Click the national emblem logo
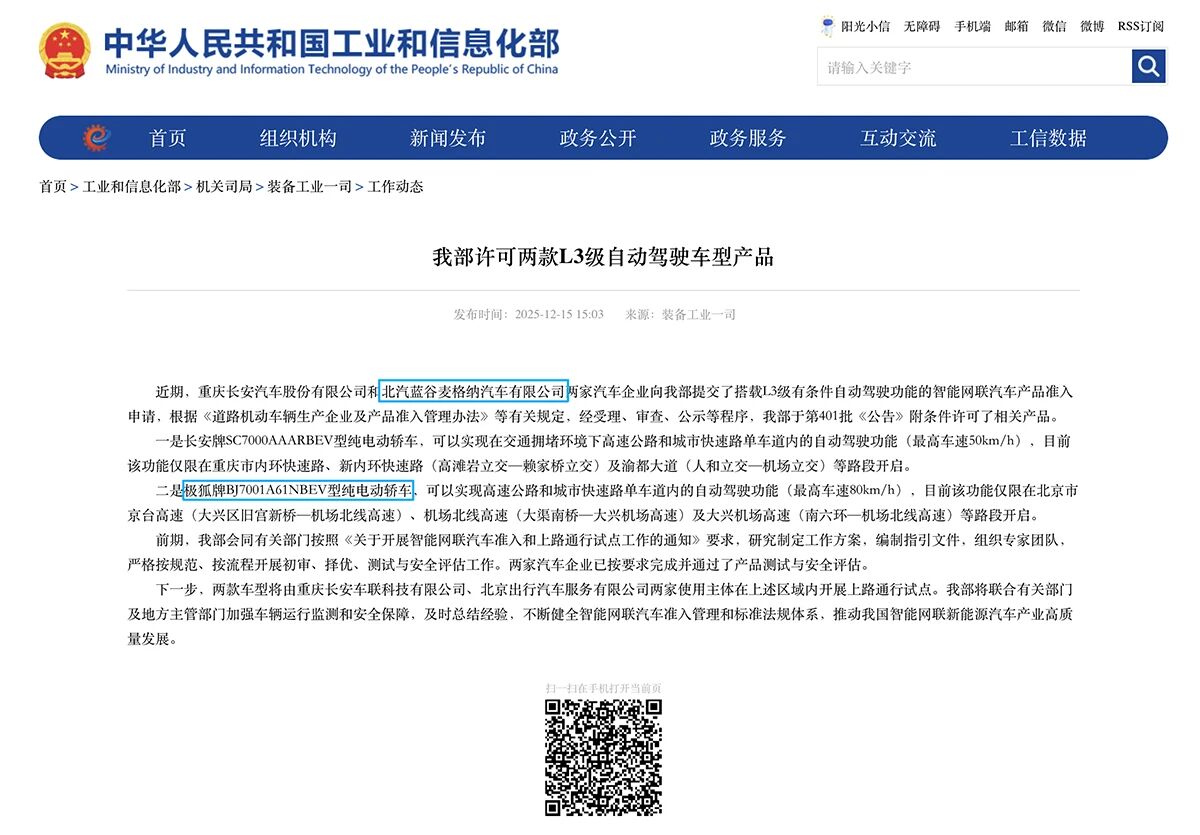This screenshot has height=835, width=1200. [x=65, y=51]
